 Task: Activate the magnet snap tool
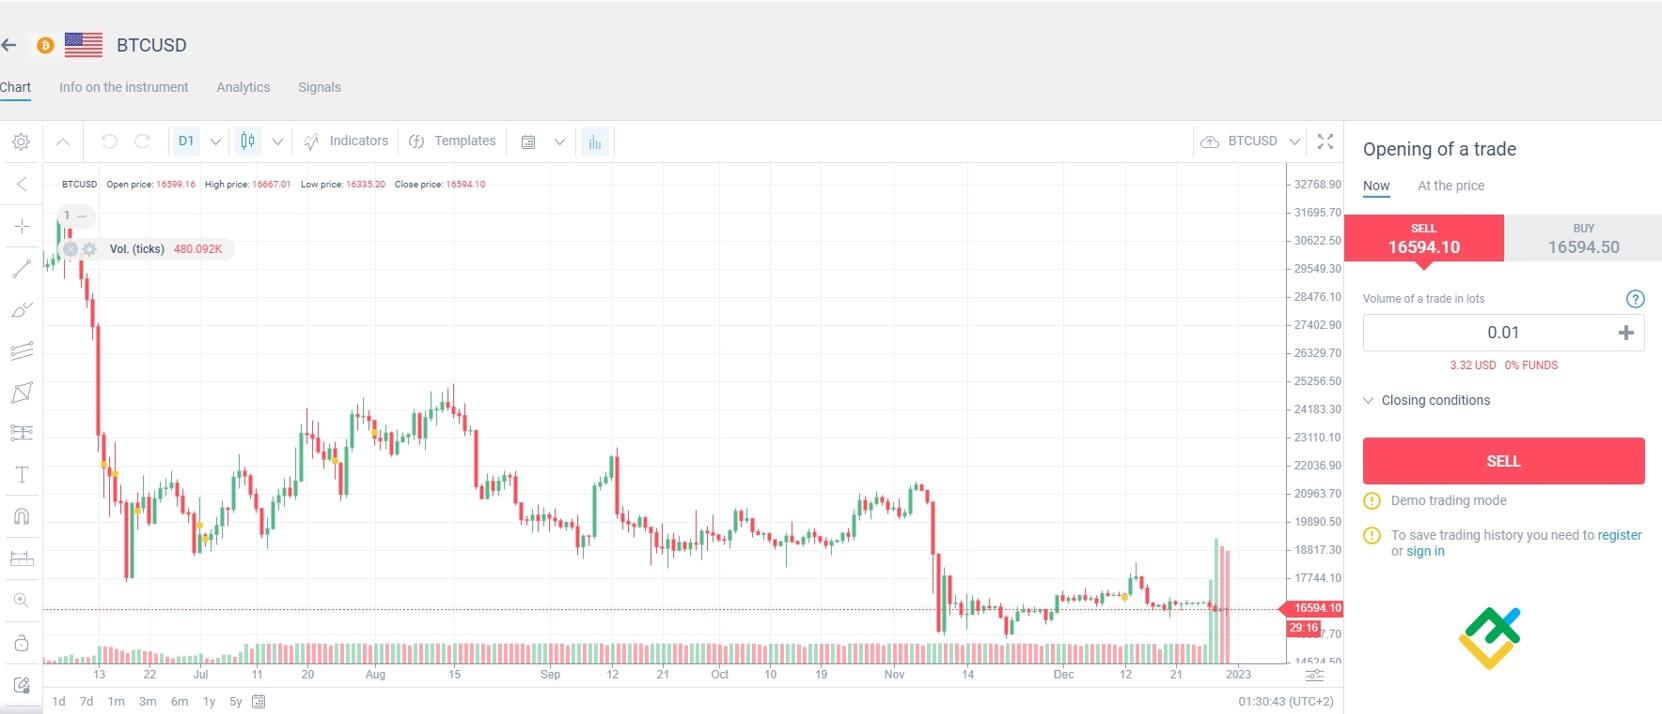click(x=21, y=516)
